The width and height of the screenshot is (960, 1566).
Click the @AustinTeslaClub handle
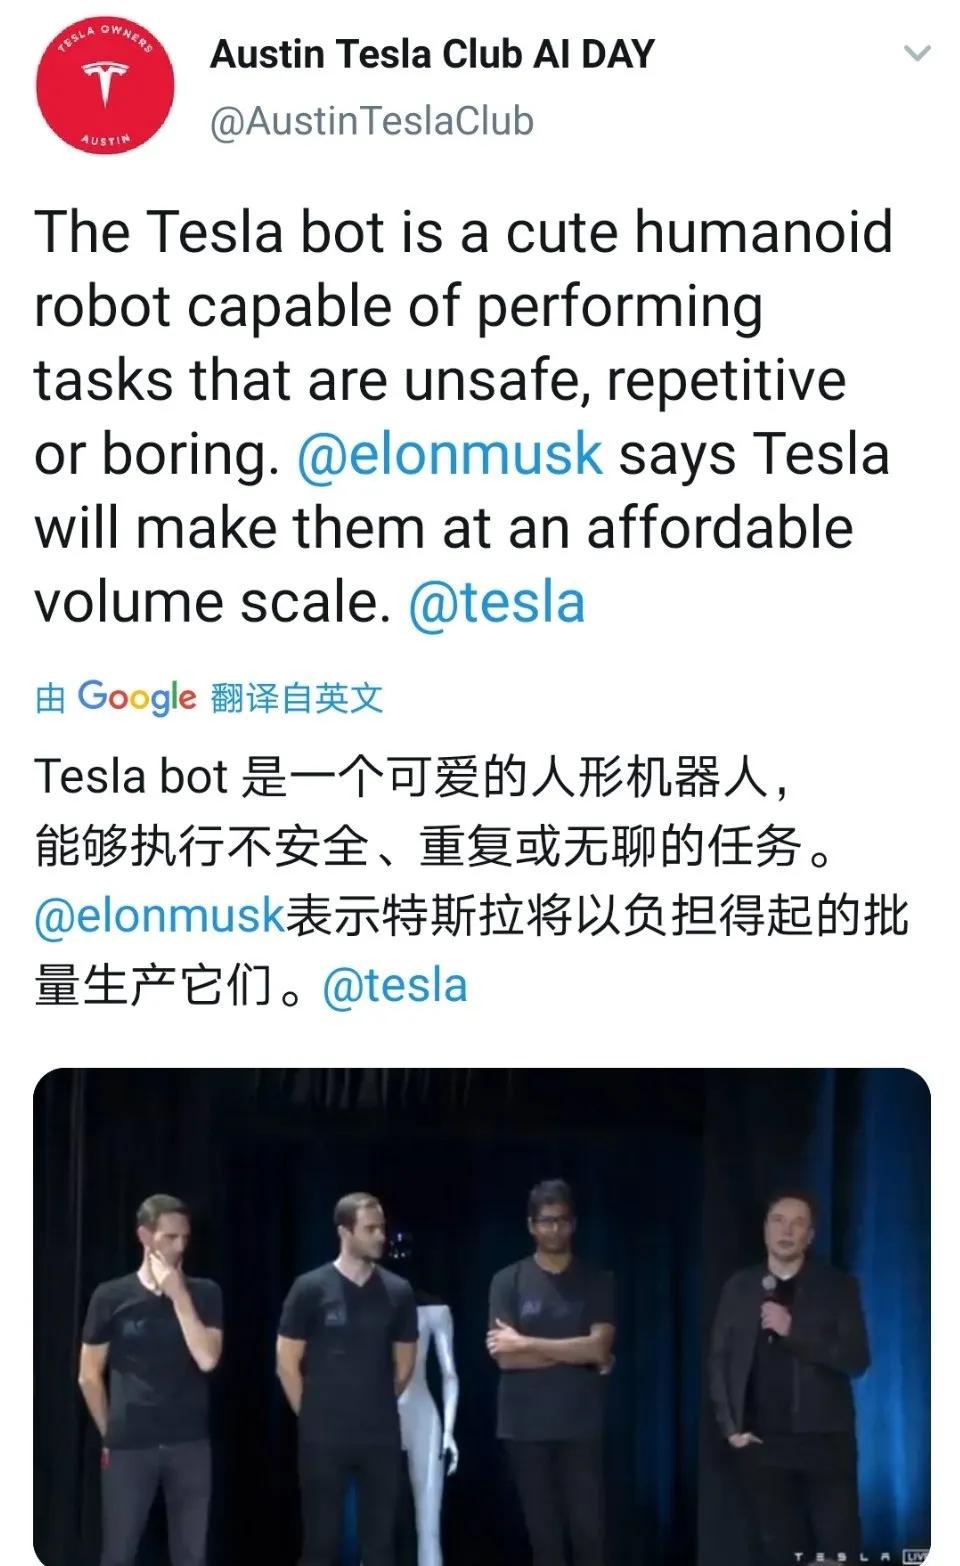pos(370,118)
